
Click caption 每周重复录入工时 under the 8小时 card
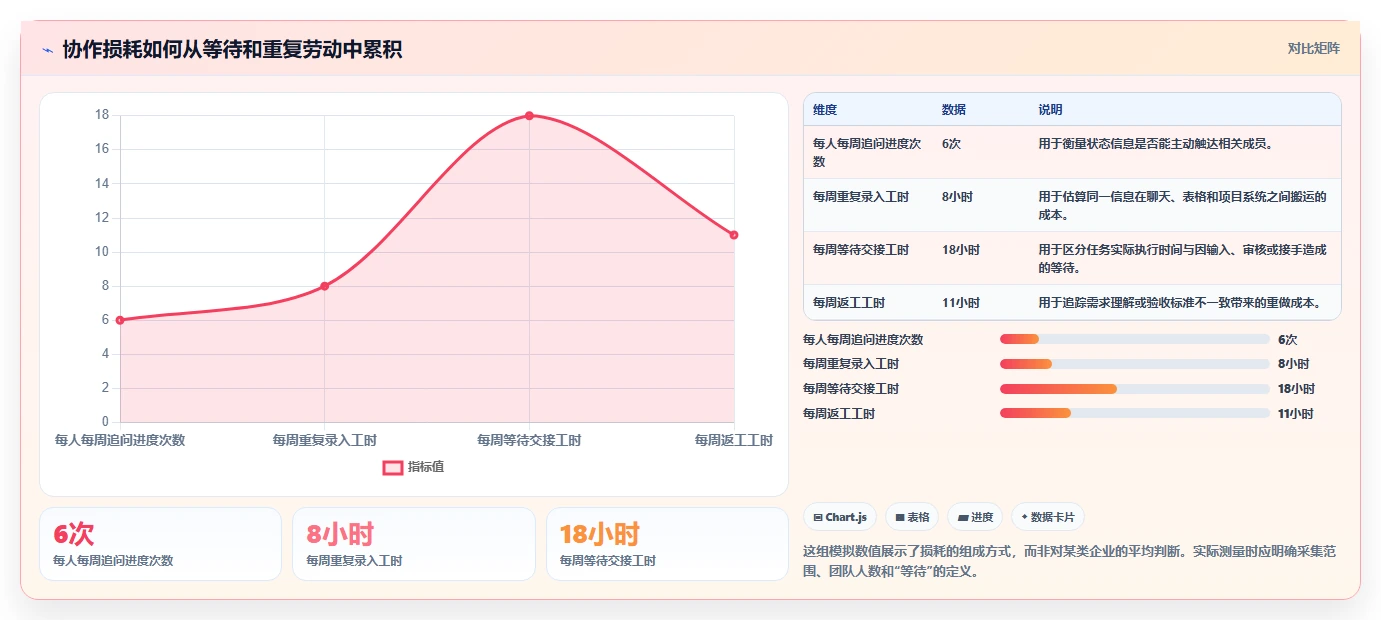[354, 561]
